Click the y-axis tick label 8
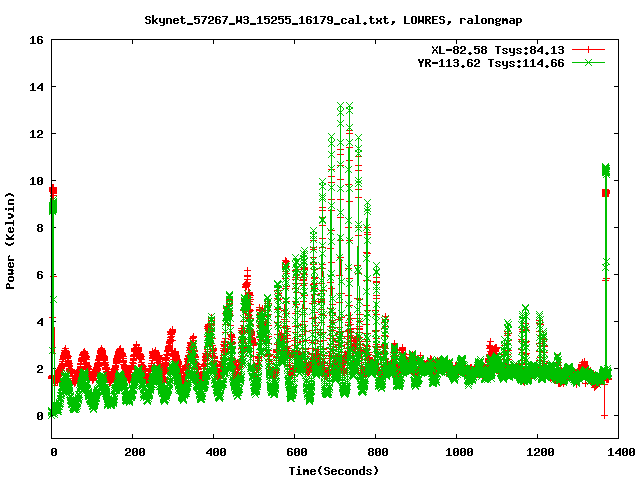This screenshot has width=640, height=480. click(40, 228)
